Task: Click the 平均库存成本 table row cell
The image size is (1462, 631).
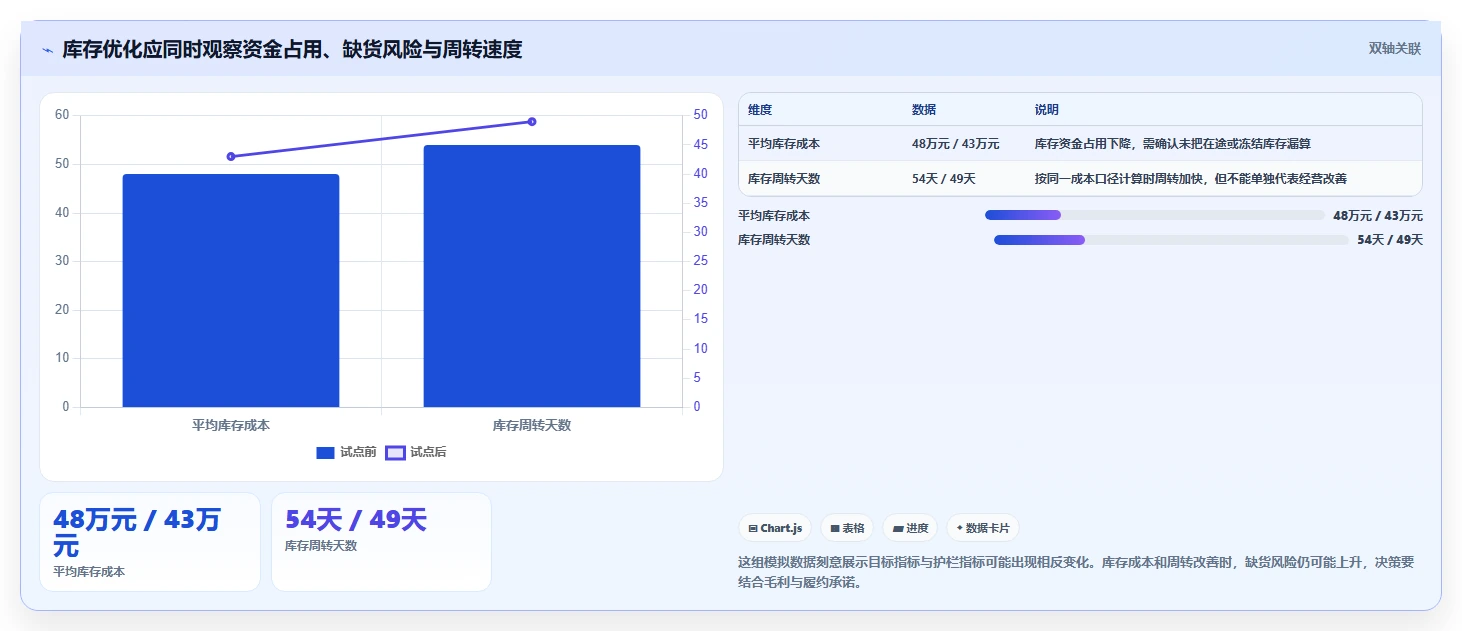Action: coord(784,144)
